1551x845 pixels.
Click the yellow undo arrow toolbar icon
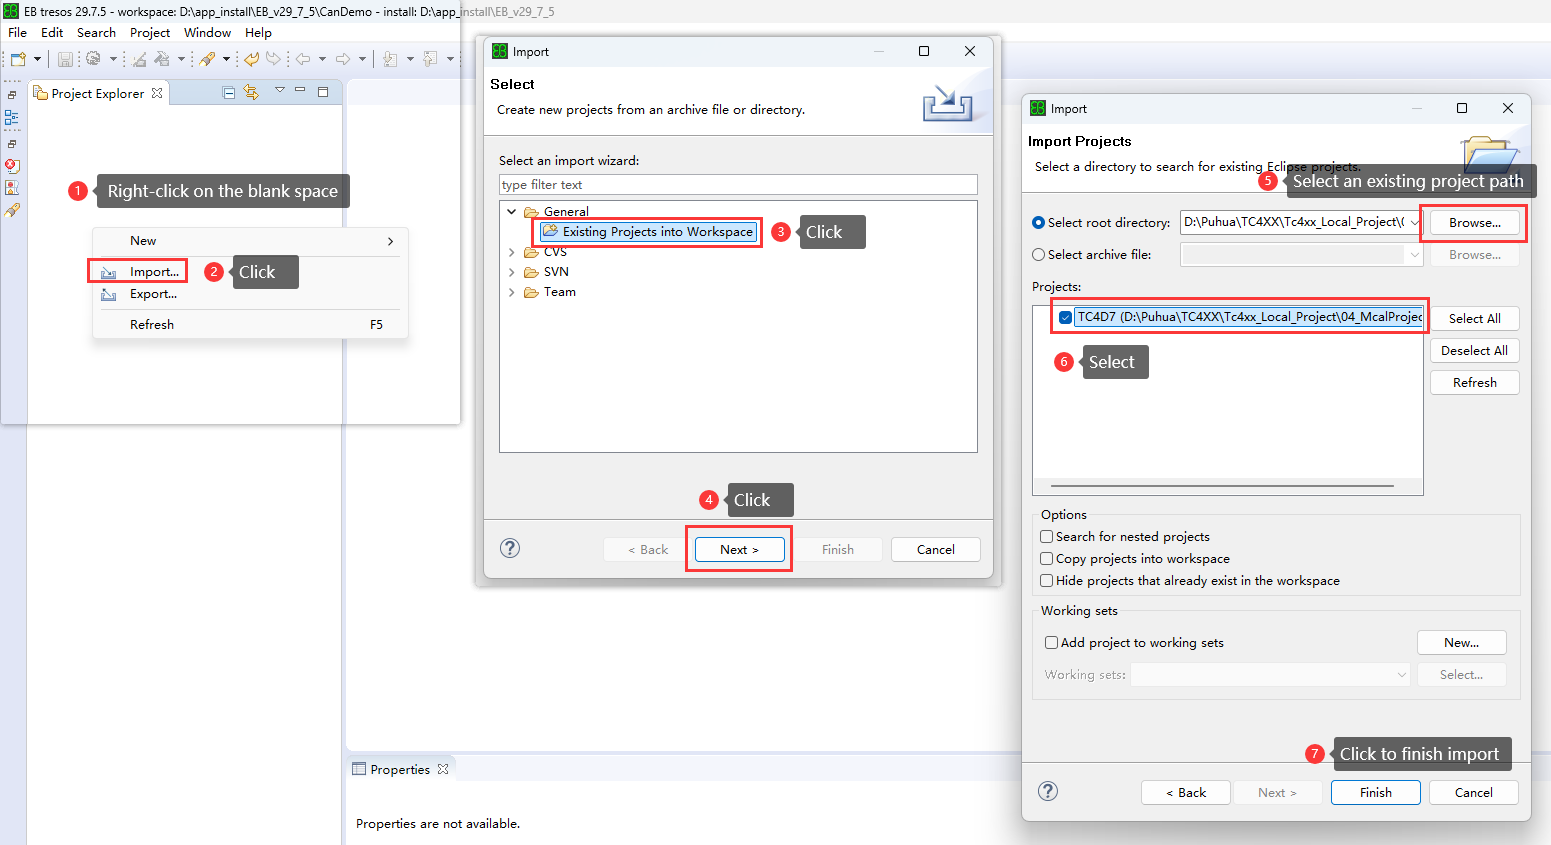(251, 59)
